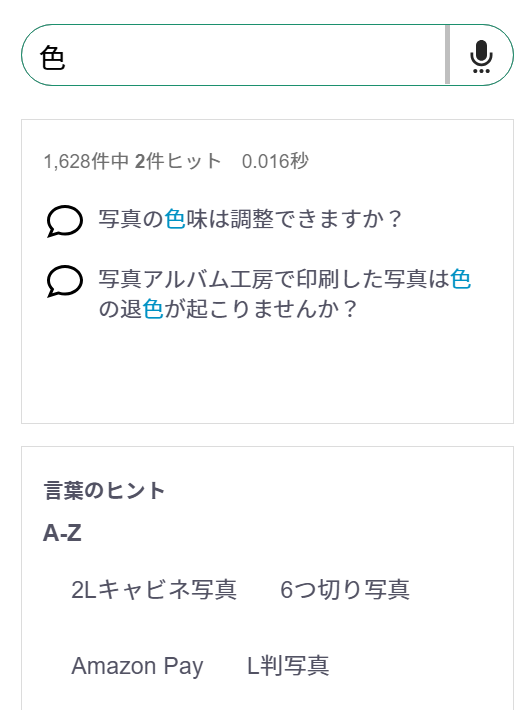Image resolution: width=532 pixels, height=710 pixels.
Task: Click speech bubble icon beside 写真アルバム工房 question
Action: (65, 281)
